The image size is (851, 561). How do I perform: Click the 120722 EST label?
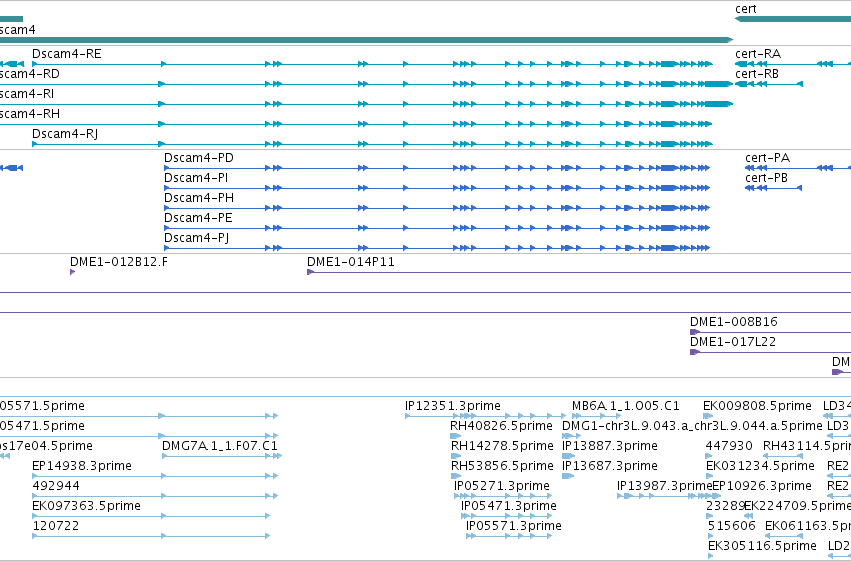click(x=55, y=526)
